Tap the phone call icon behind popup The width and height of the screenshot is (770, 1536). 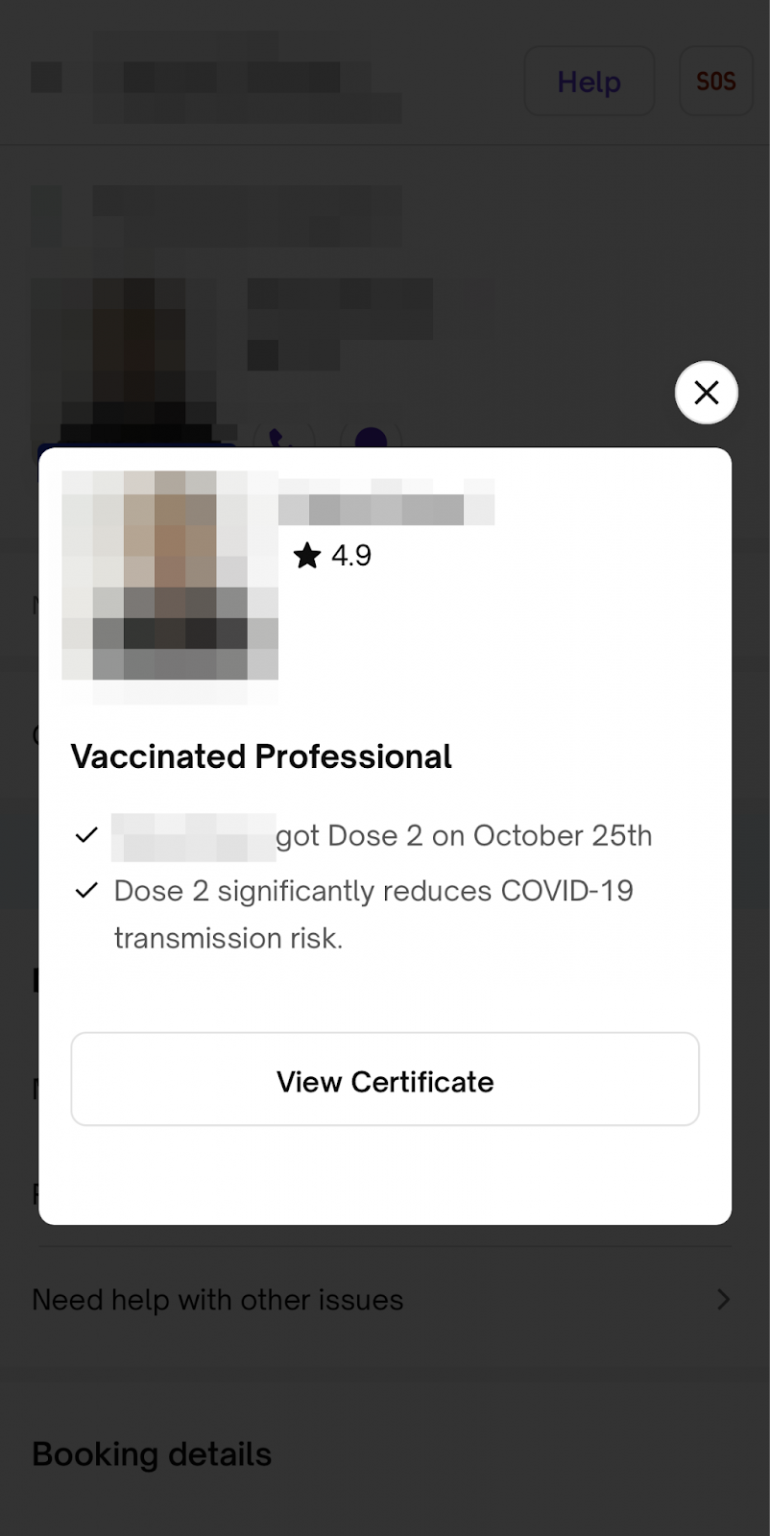(284, 435)
